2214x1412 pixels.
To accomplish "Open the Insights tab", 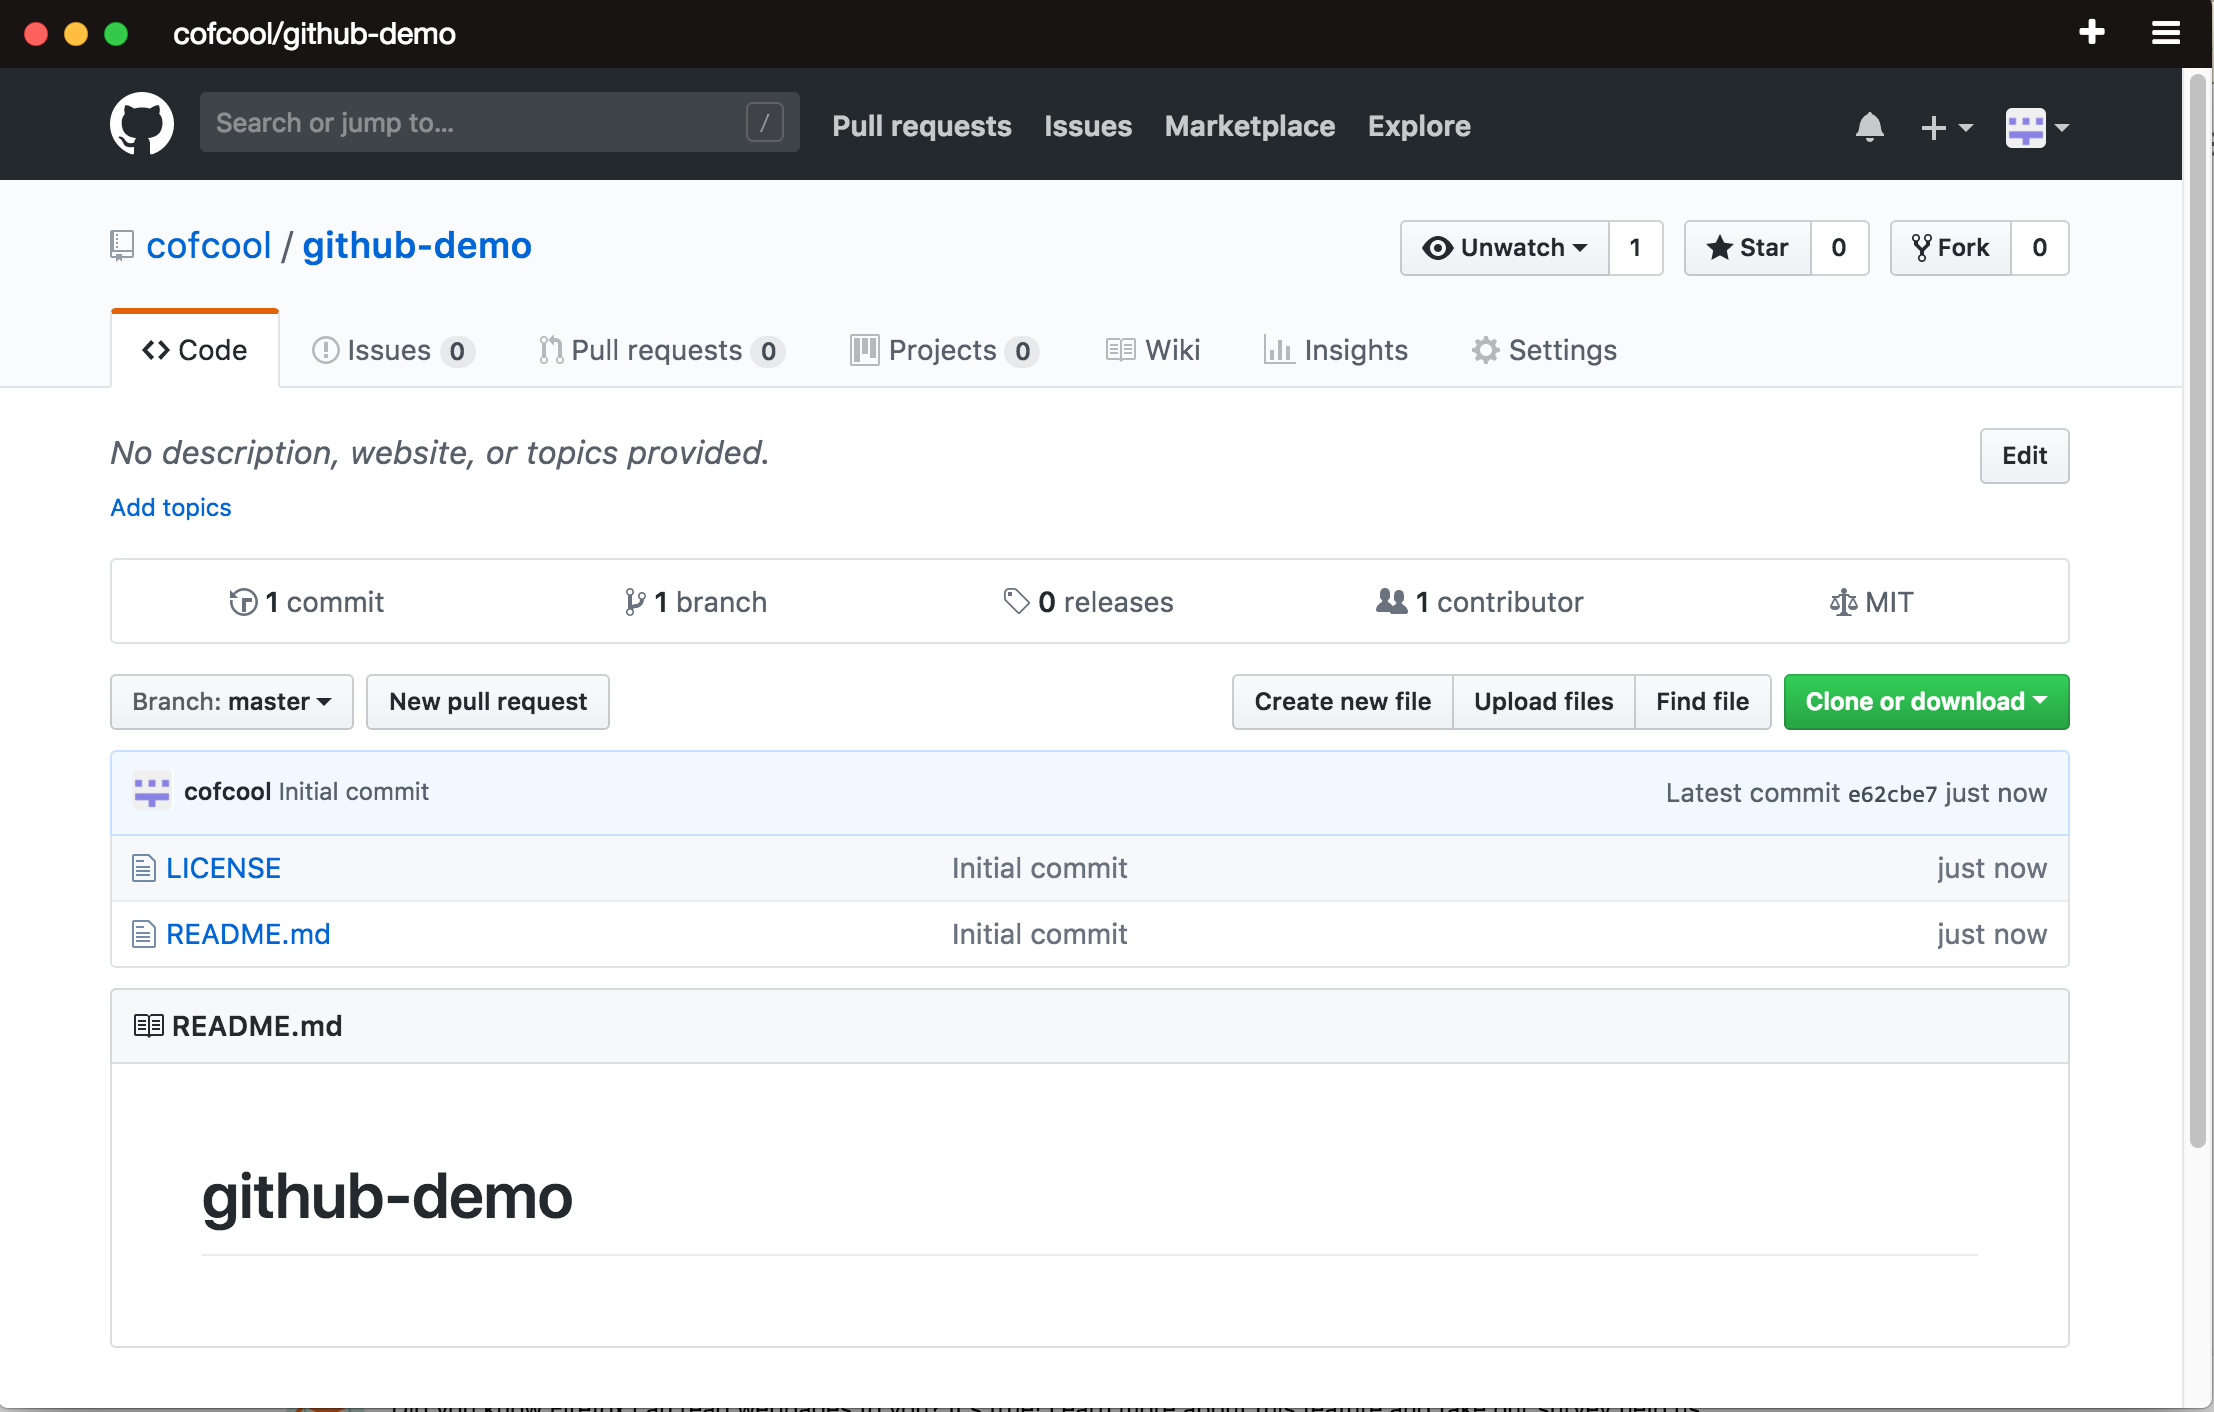I will point(1336,350).
